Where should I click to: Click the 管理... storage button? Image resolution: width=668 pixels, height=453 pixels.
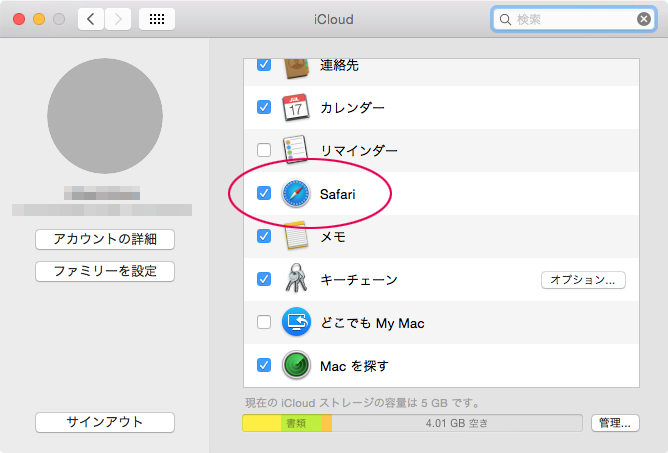pyautogui.click(x=615, y=423)
